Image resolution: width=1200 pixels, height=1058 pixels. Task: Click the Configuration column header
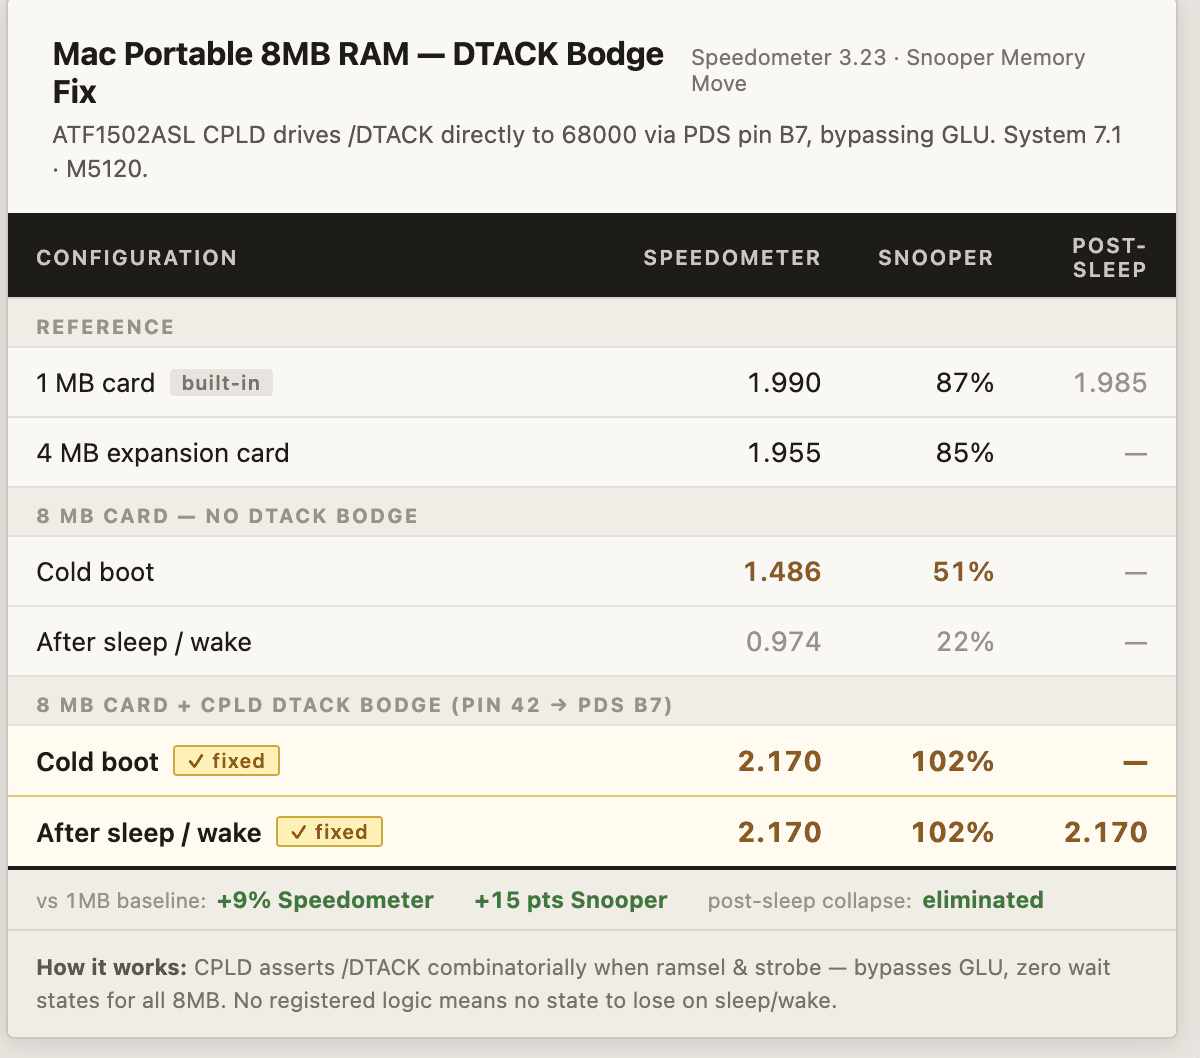(137, 258)
